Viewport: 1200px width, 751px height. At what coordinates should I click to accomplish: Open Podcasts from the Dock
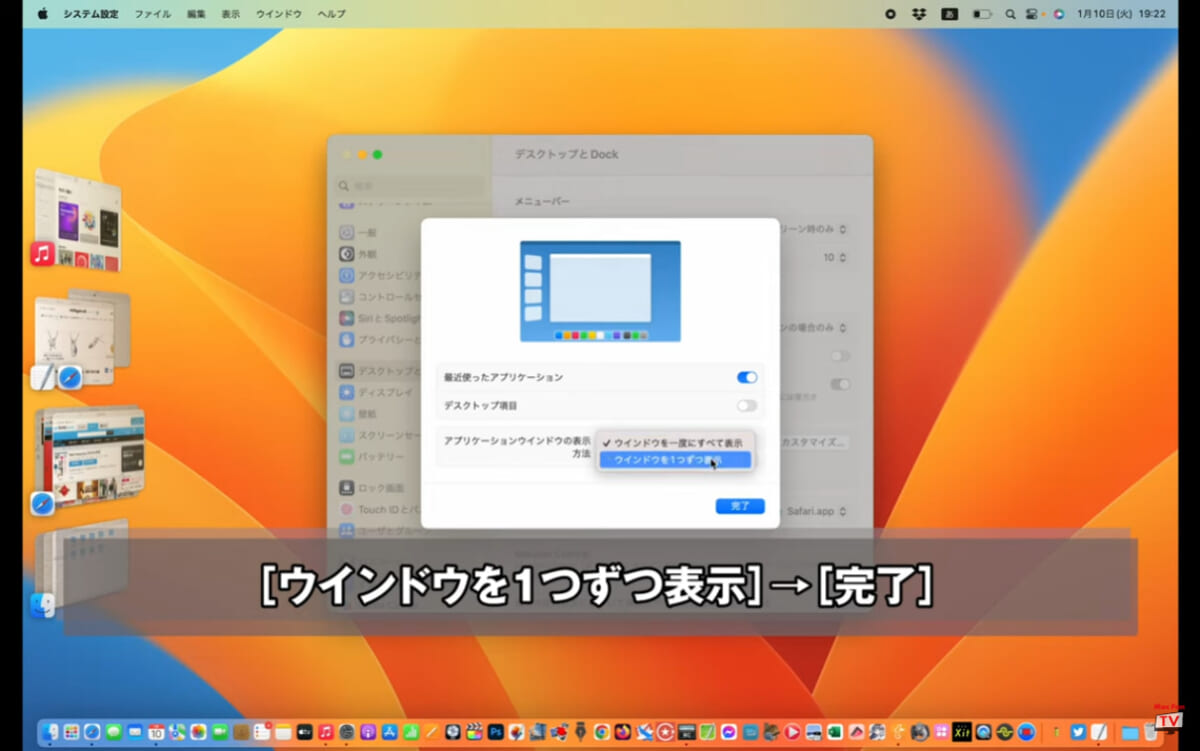pos(367,732)
